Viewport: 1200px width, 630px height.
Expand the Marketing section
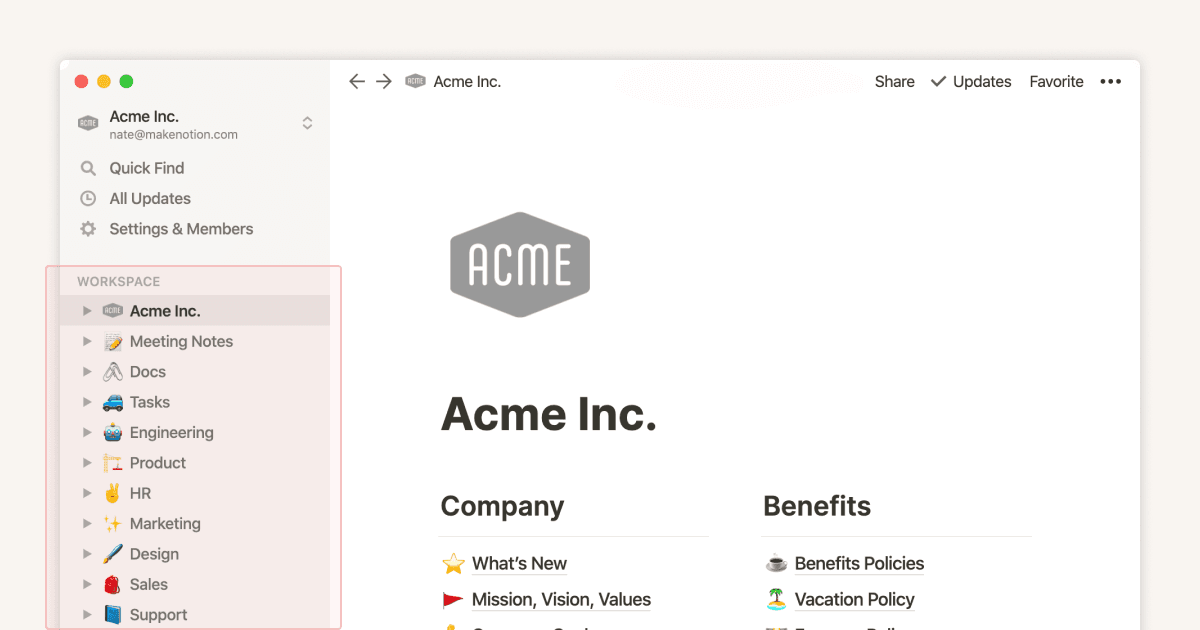[x=86, y=523]
